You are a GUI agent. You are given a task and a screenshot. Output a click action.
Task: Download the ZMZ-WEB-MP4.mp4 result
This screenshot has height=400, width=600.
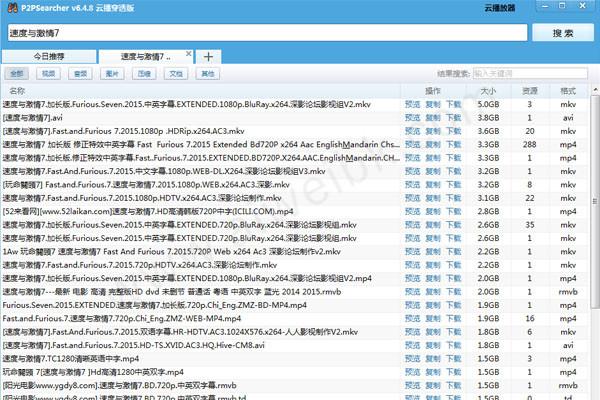point(454,318)
